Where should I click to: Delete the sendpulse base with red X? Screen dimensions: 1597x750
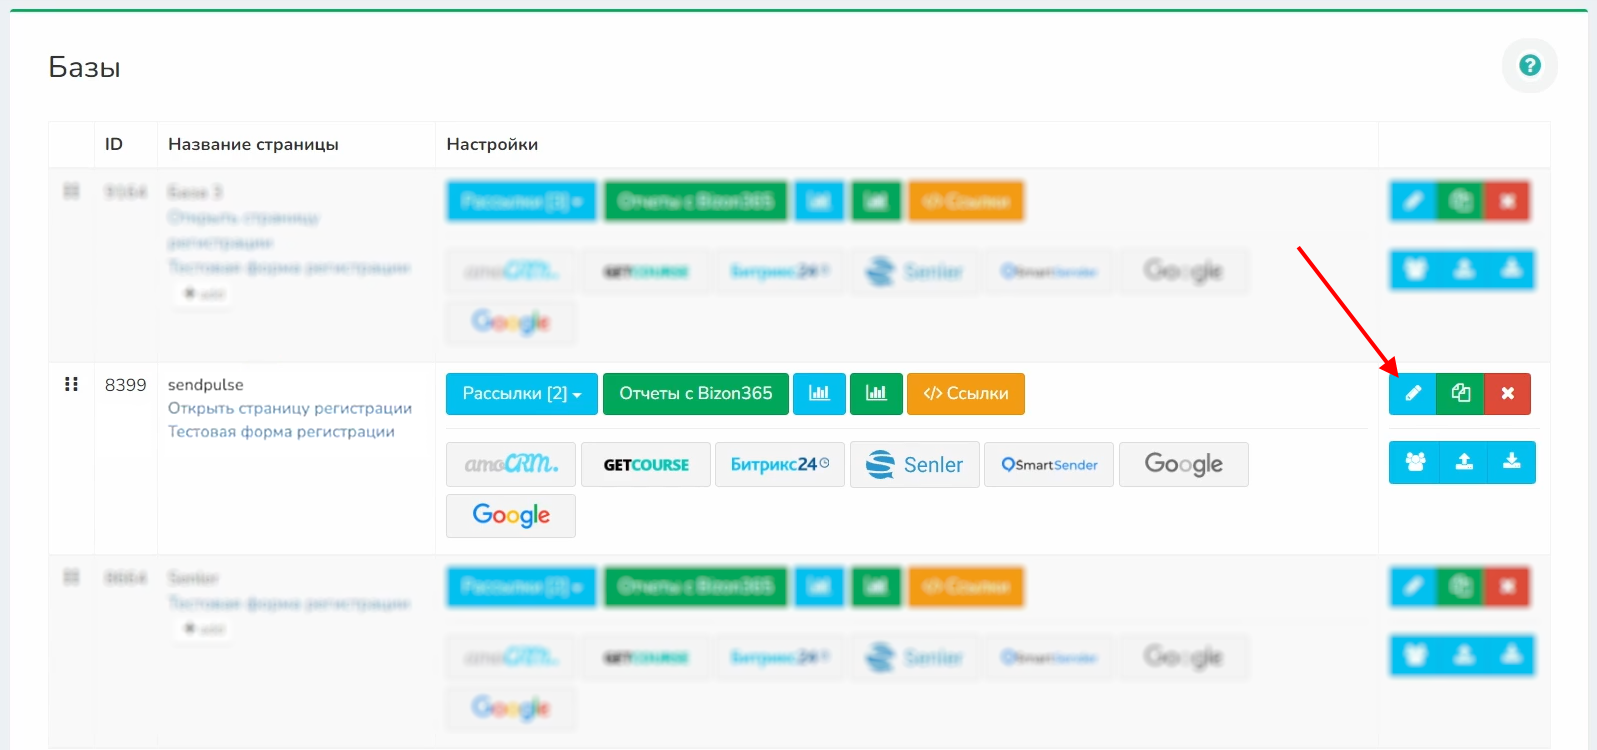(x=1507, y=393)
